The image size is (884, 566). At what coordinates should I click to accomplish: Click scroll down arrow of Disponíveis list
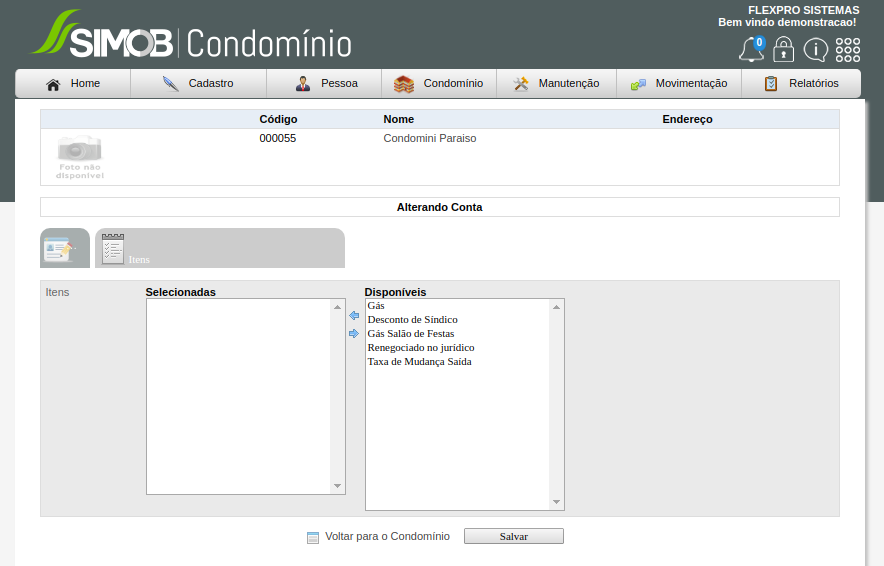[x=556, y=502]
